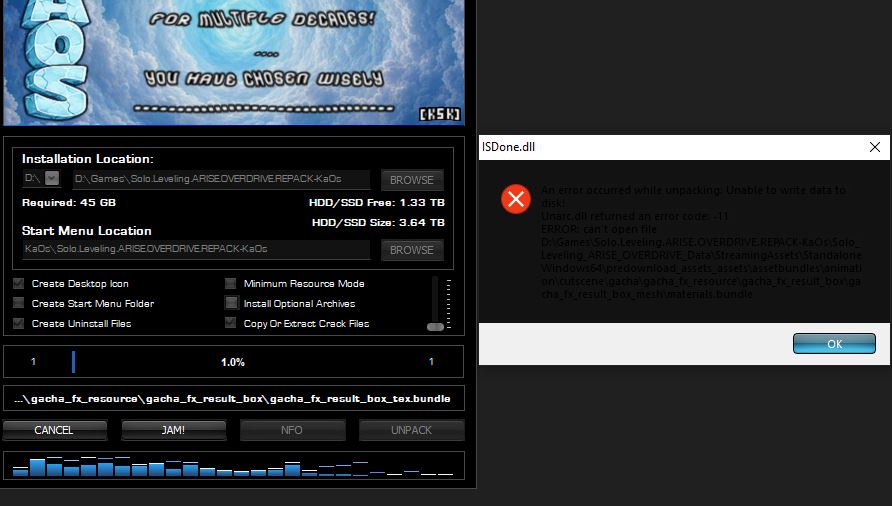Open the D:\ drive dropdown arrow
This screenshot has height=506, width=892.
[52, 178]
